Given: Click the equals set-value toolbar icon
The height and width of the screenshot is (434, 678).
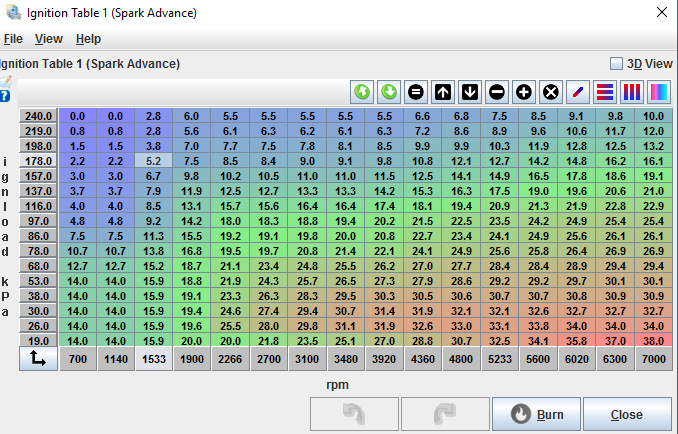Looking at the screenshot, I should (416, 92).
